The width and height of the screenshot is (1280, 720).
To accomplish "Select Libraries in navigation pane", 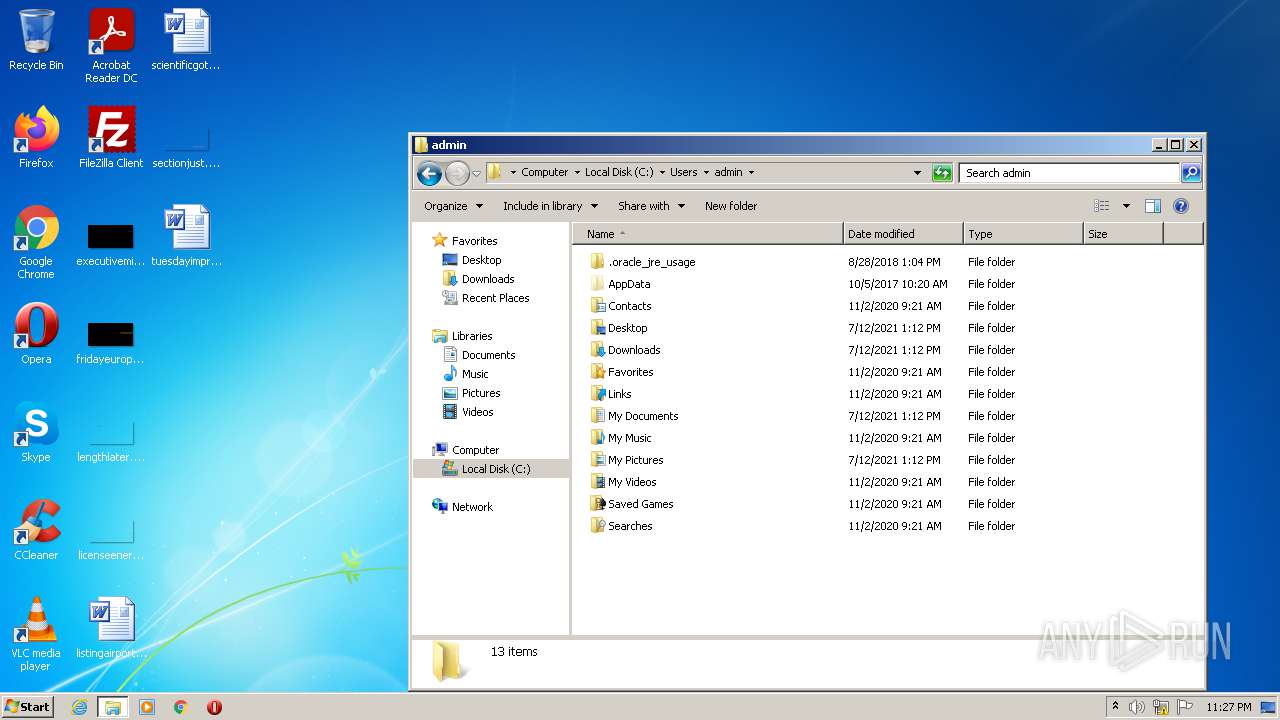I will tap(463, 336).
